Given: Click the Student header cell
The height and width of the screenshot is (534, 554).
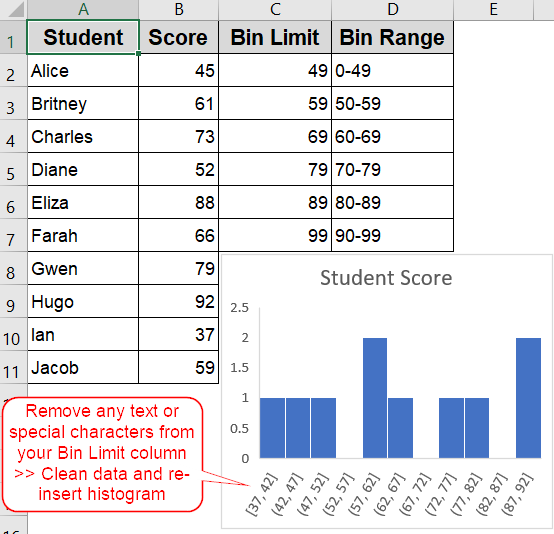Looking at the screenshot, I should coord(83,37).
